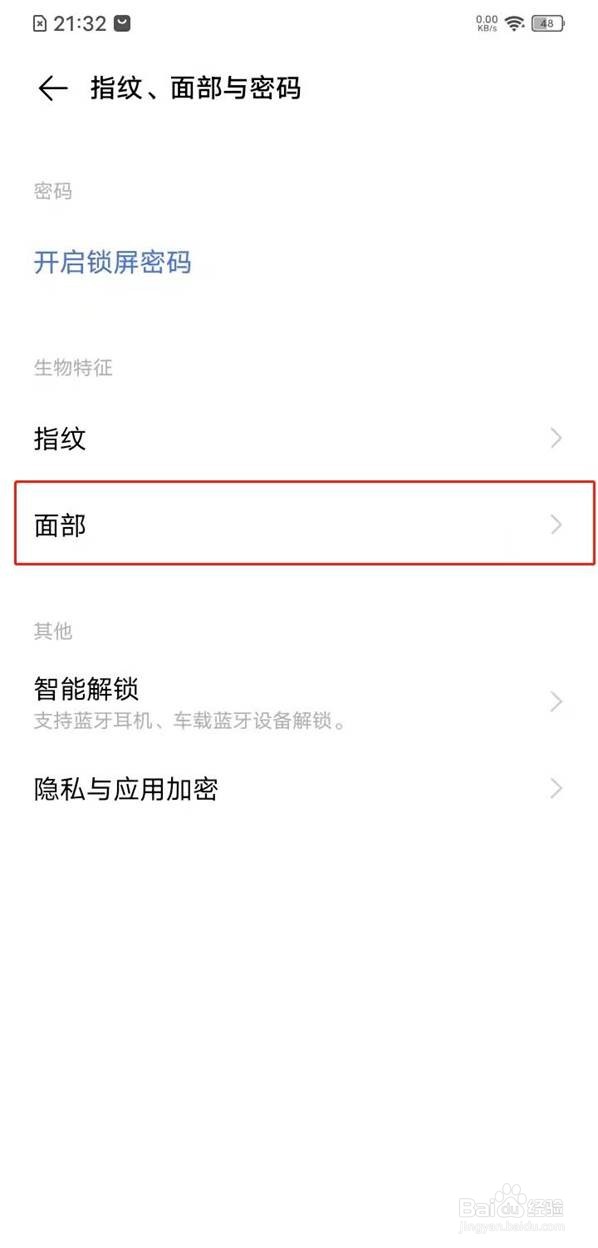
Task: Expand the 面部 chevron arrow
Action: click(557, 525)
